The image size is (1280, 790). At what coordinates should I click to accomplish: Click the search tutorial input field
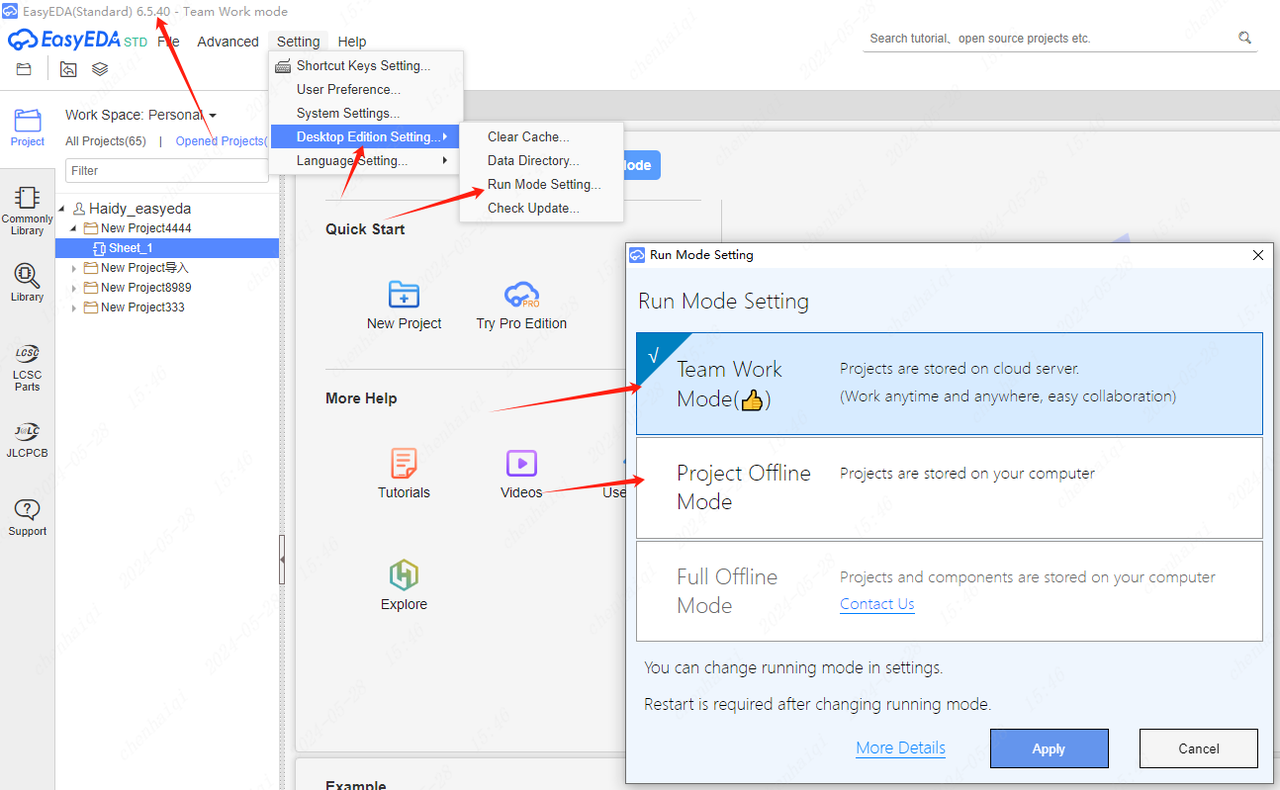point(1050,38)
